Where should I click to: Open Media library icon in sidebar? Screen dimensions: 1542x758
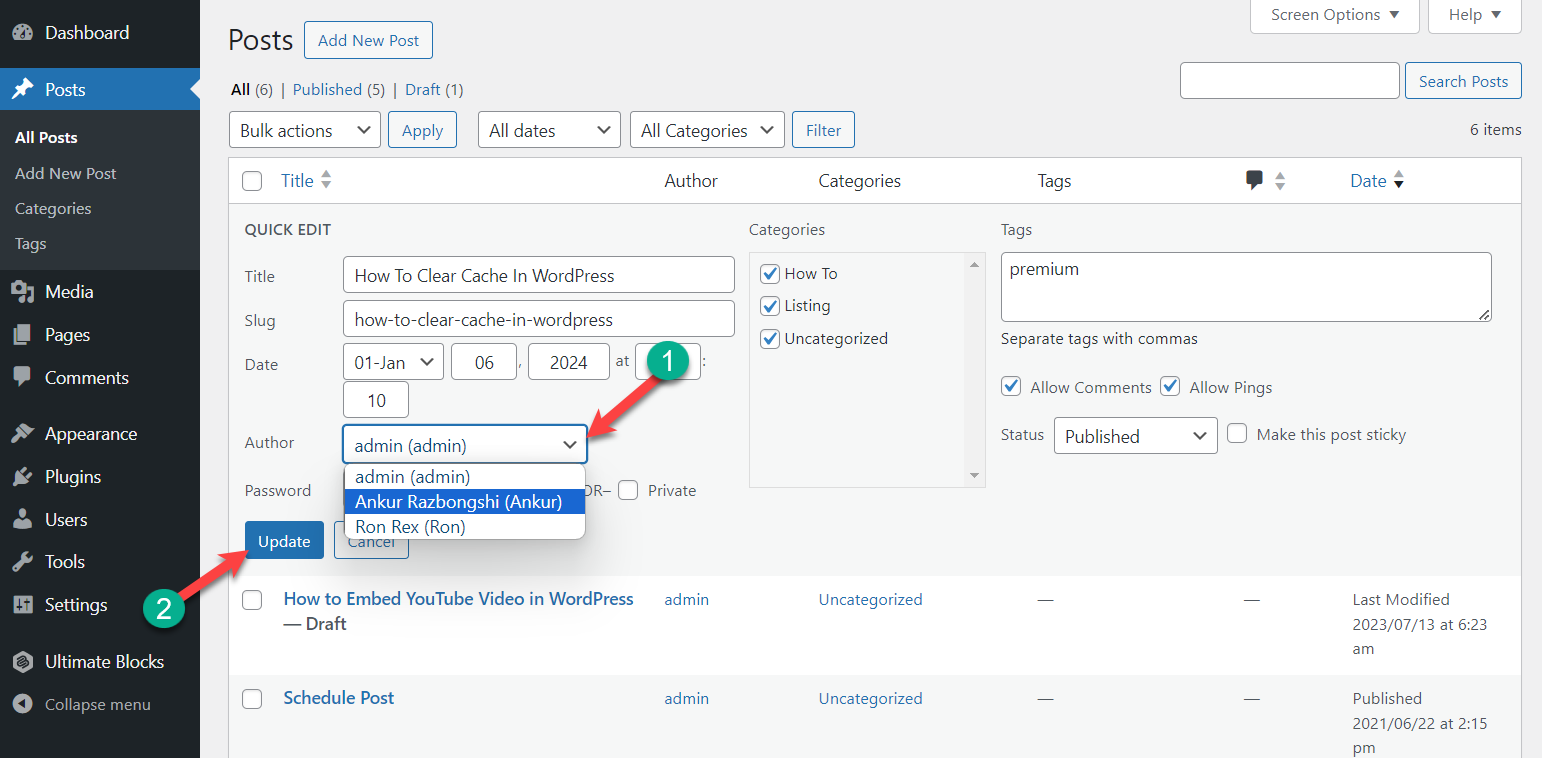tap(22, 292)
